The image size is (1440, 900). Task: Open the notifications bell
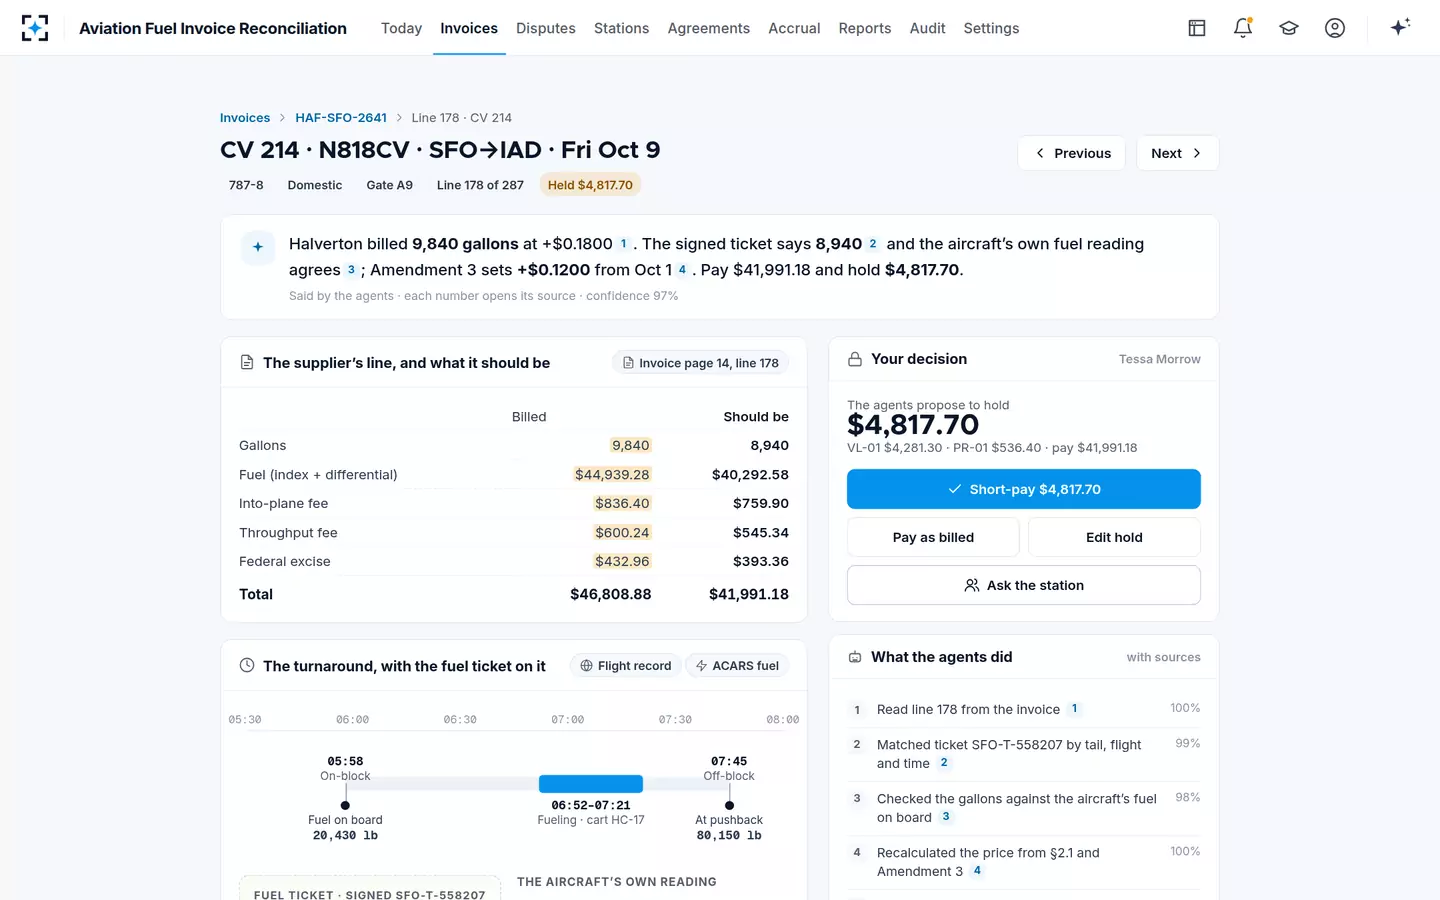(1243, 28)
